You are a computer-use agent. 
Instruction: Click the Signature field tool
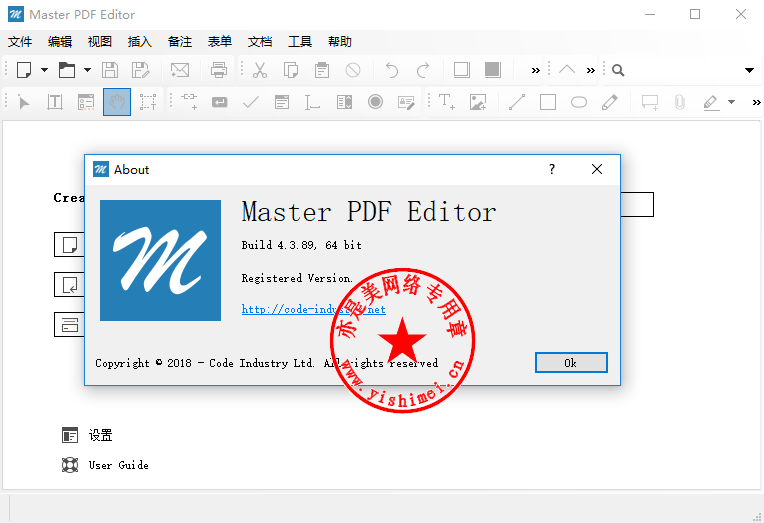pos(406,102)
